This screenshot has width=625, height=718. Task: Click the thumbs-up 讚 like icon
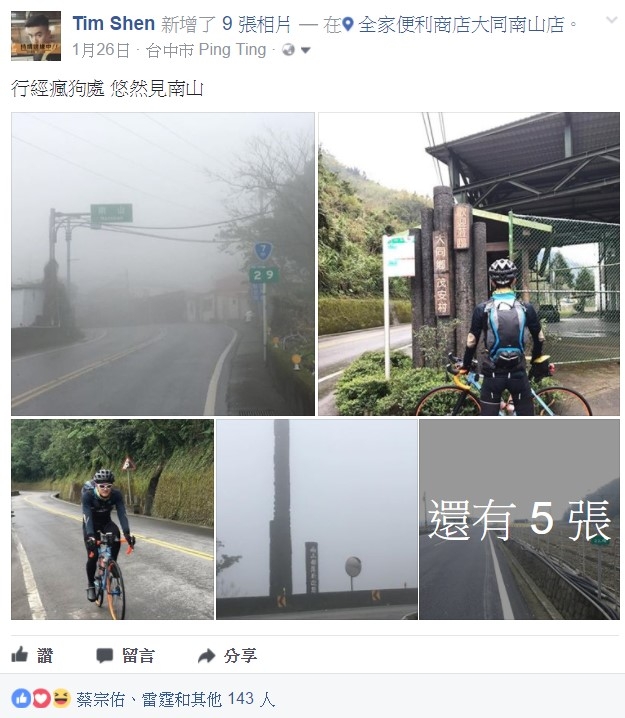coord(20,655)
